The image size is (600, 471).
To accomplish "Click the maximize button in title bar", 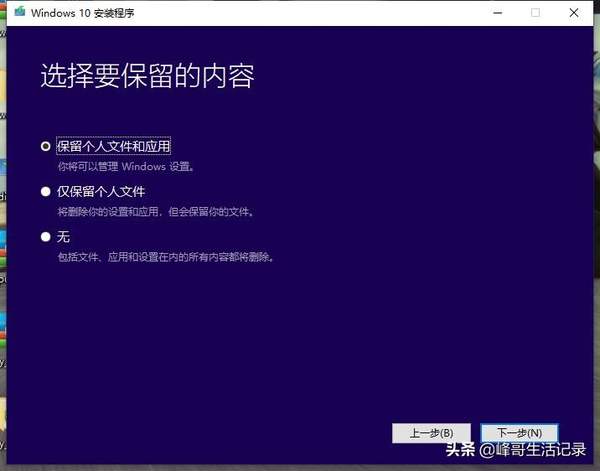I will coord(536,13).
